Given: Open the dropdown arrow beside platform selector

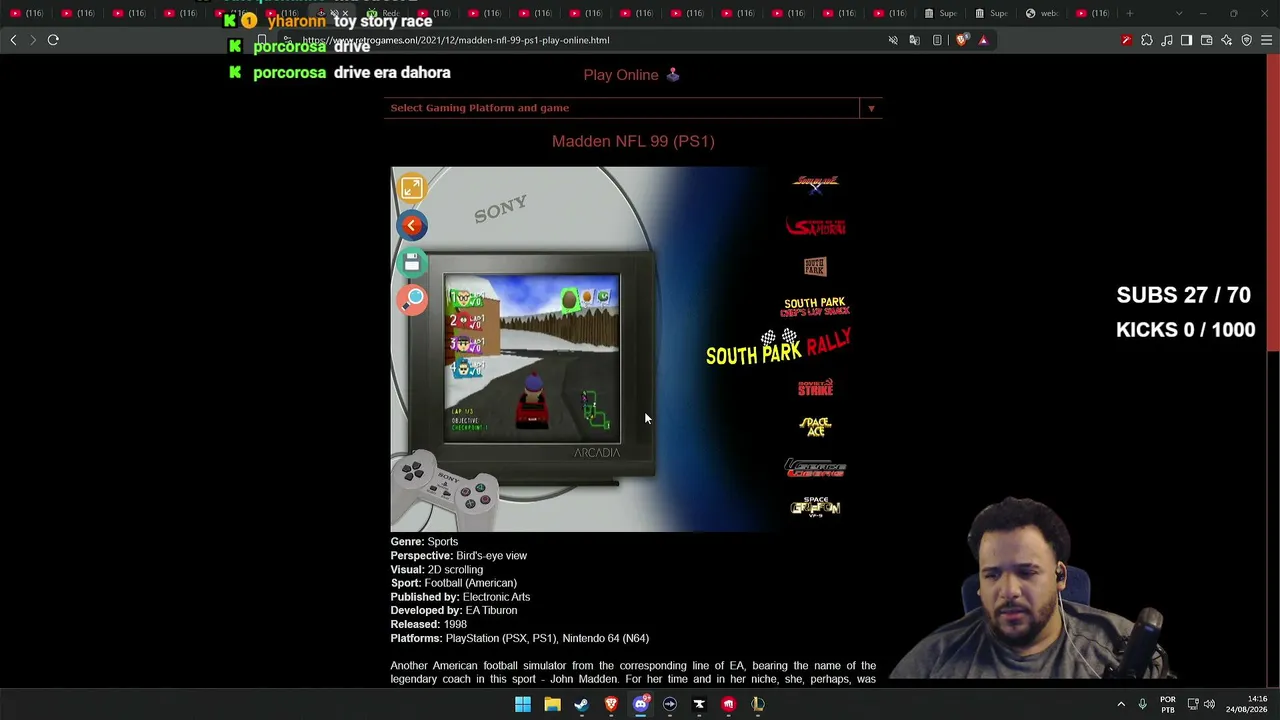Looking at the screenshot, I should 871,108.
